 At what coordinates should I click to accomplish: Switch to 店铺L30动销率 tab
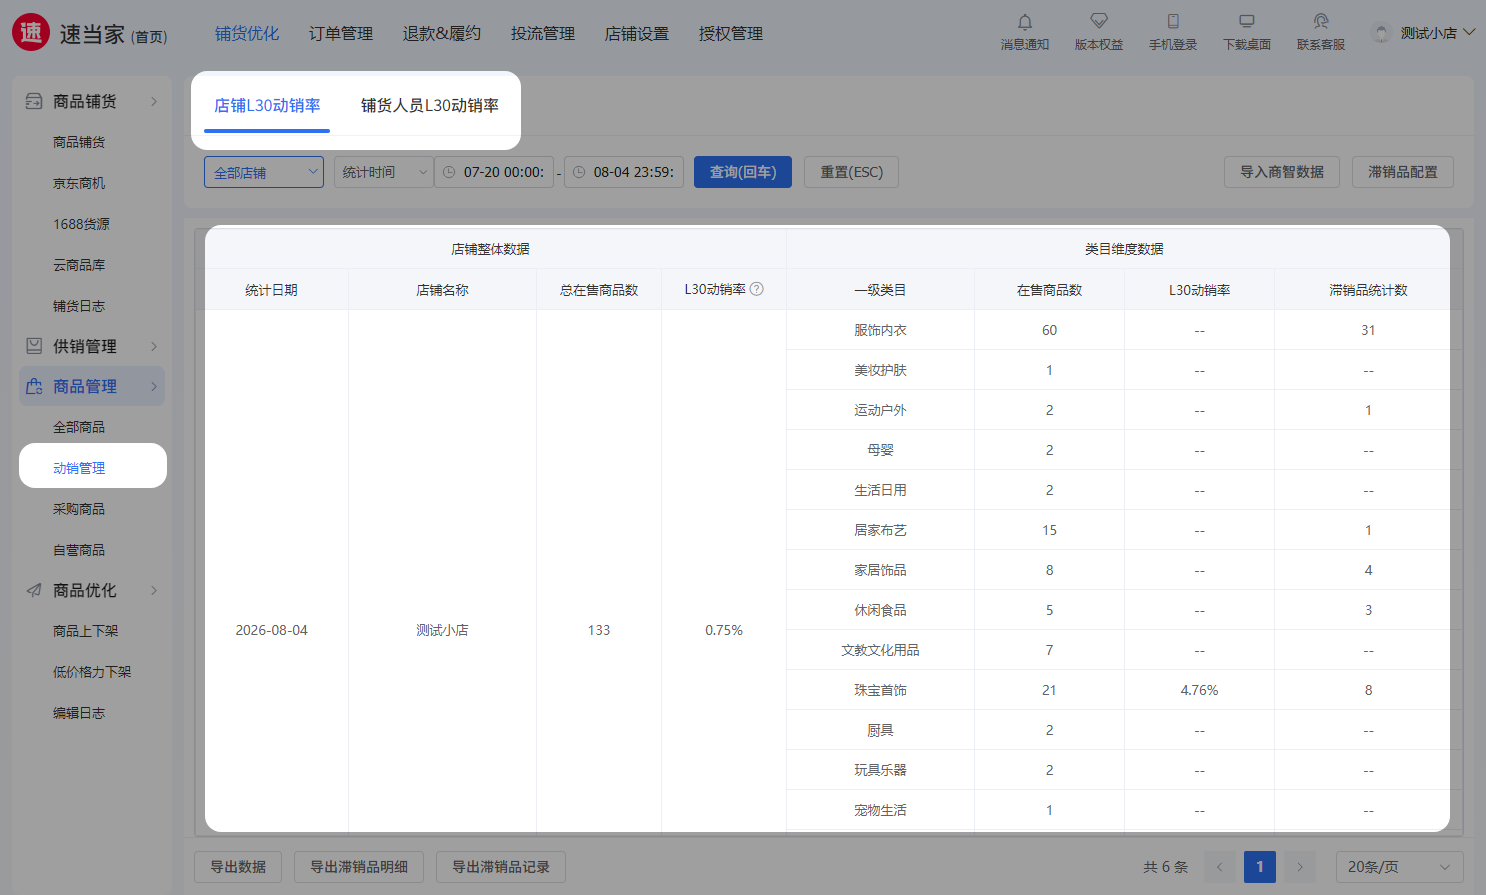pos(267,105)
